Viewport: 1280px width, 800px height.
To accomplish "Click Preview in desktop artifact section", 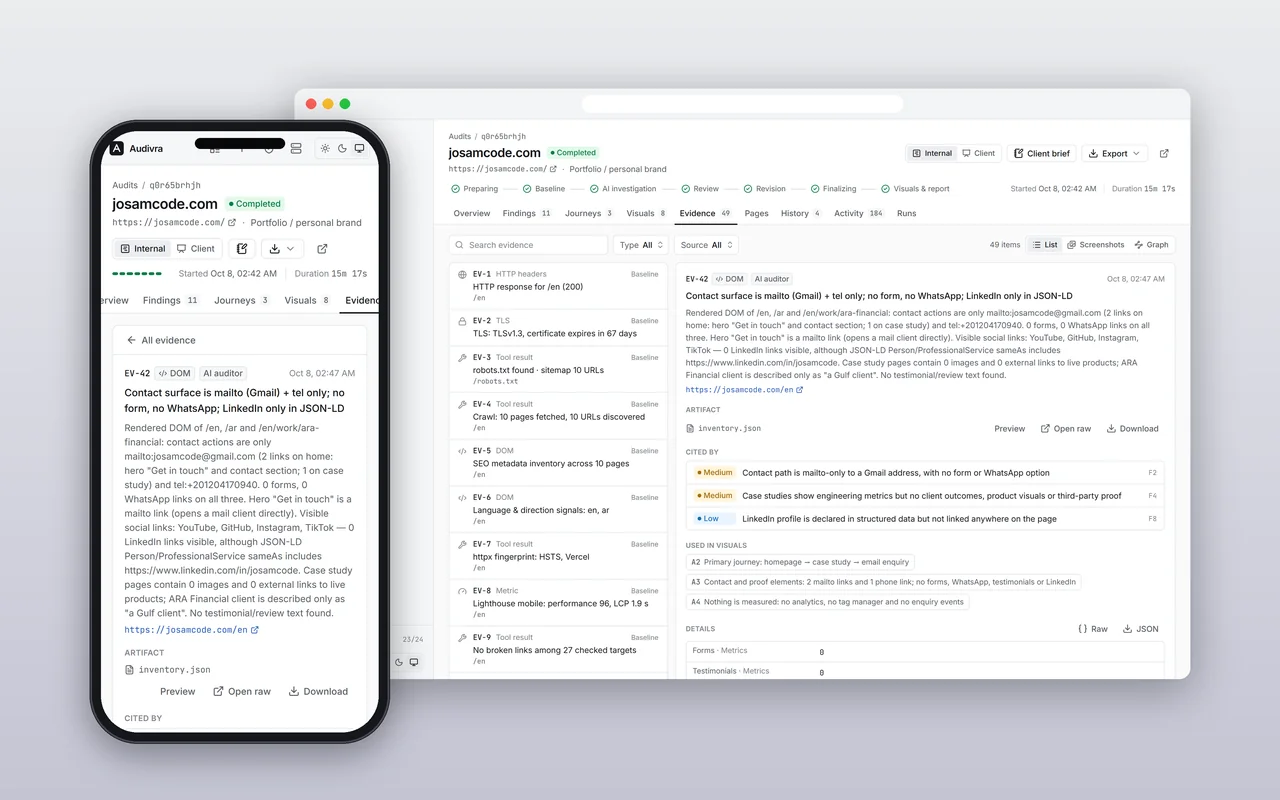I will coord(1009,428).
